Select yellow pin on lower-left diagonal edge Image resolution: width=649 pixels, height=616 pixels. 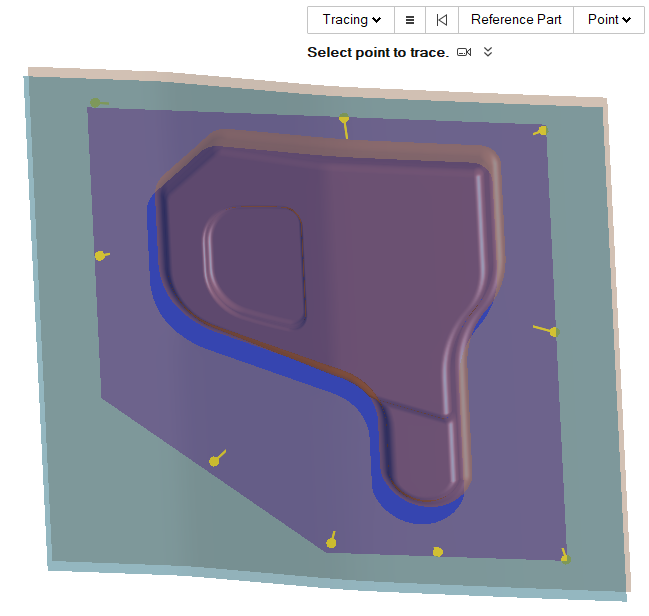214,460
